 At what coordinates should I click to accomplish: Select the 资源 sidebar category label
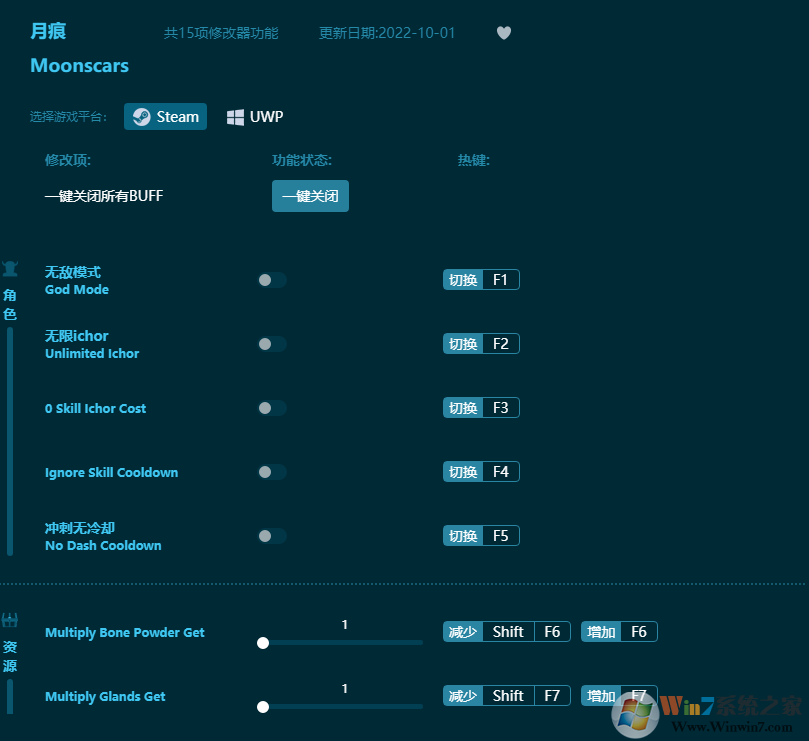point(10,656)
